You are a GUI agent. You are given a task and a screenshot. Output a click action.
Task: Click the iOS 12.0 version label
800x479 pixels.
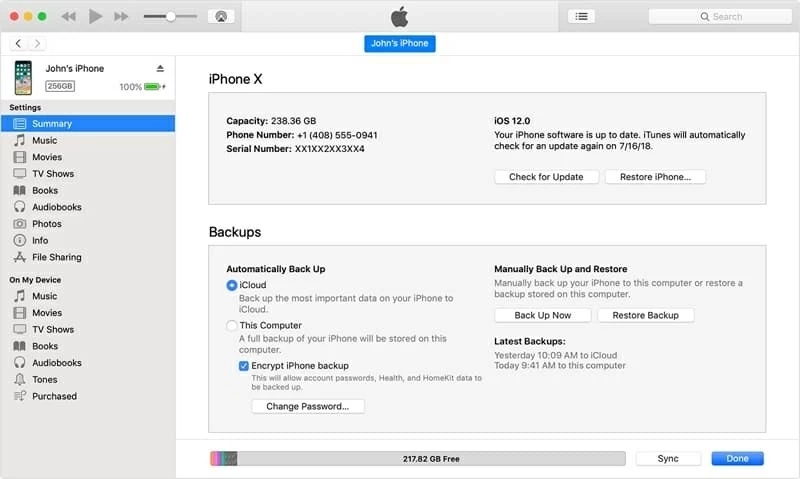click(x=512, y=121)
